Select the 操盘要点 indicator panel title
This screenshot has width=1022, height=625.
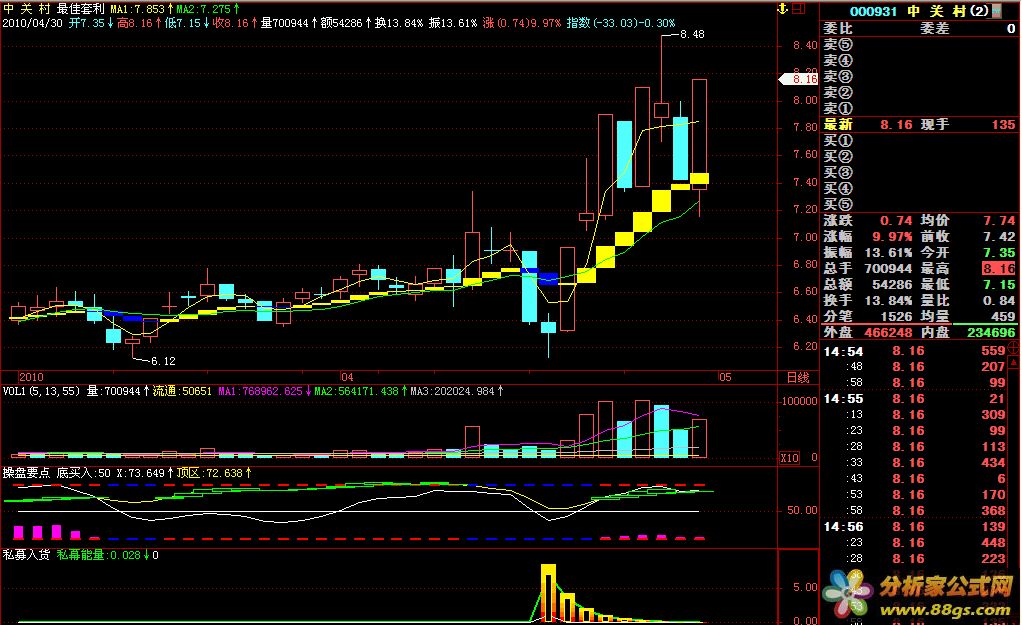coord(26,472)
